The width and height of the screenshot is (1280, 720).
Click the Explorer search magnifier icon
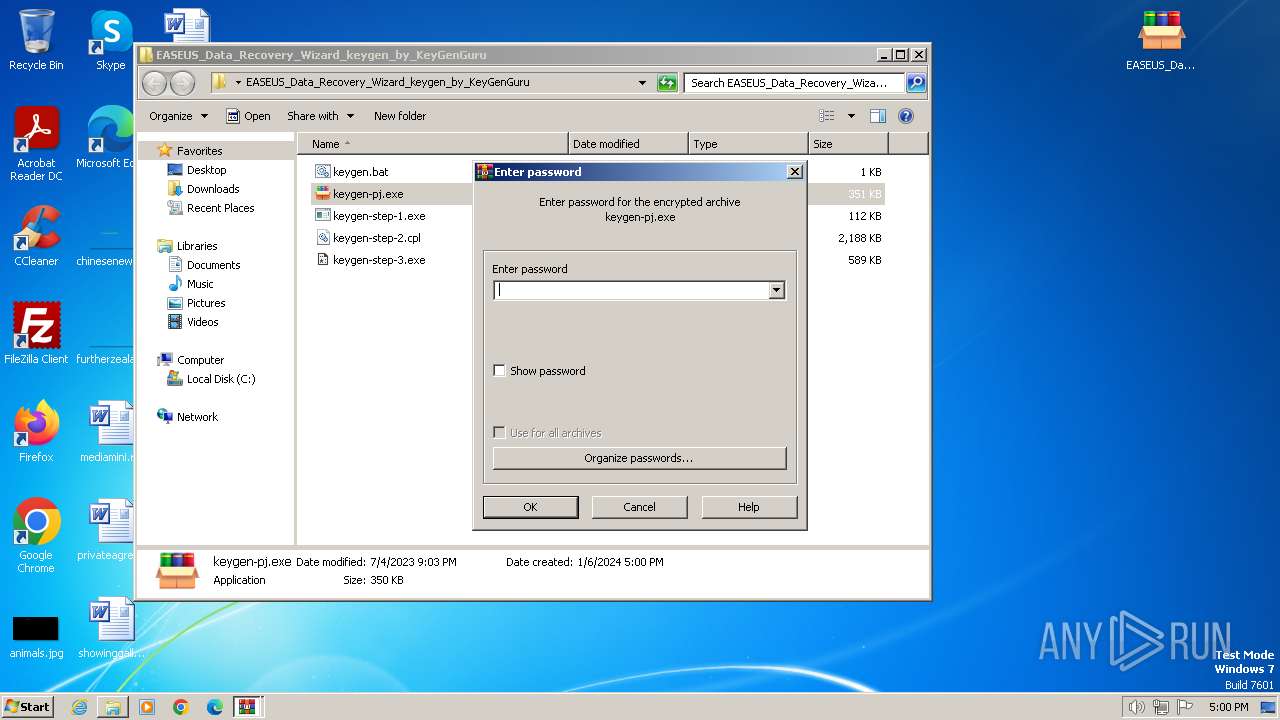(x=915, y=83)
